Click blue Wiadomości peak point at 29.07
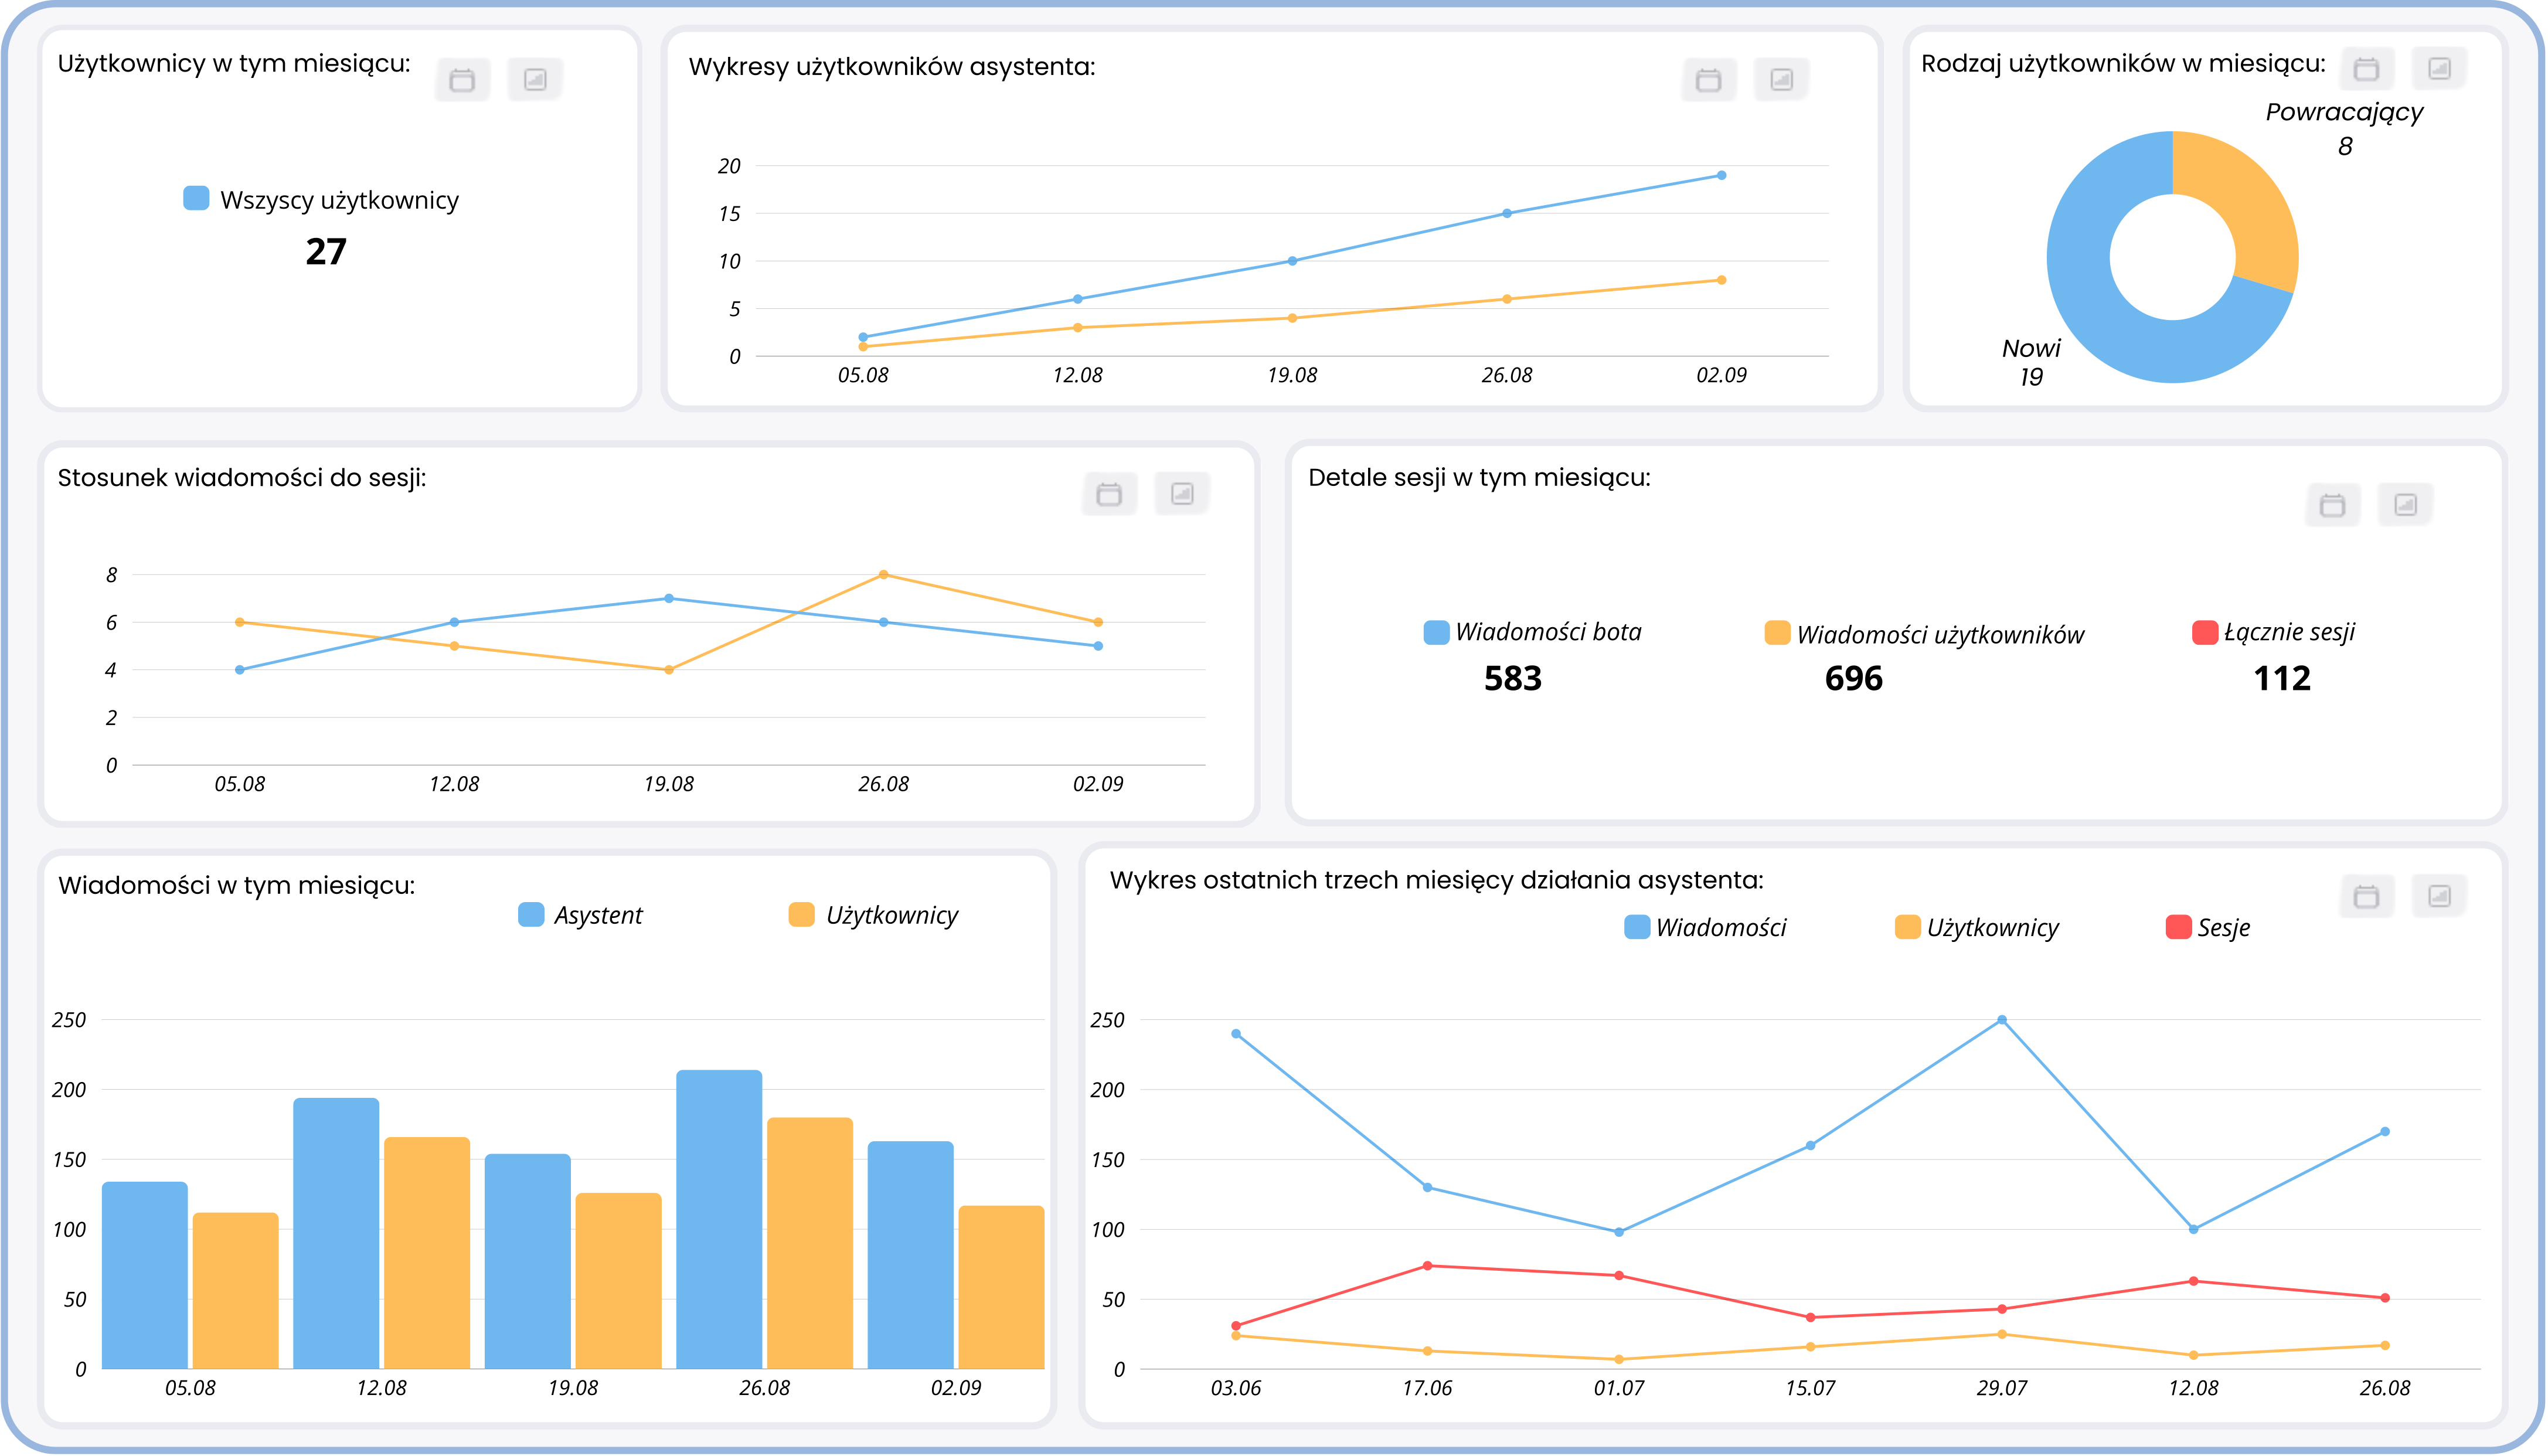The width and height of the screenshot is (2548, 1456). pos(2001,1020)
